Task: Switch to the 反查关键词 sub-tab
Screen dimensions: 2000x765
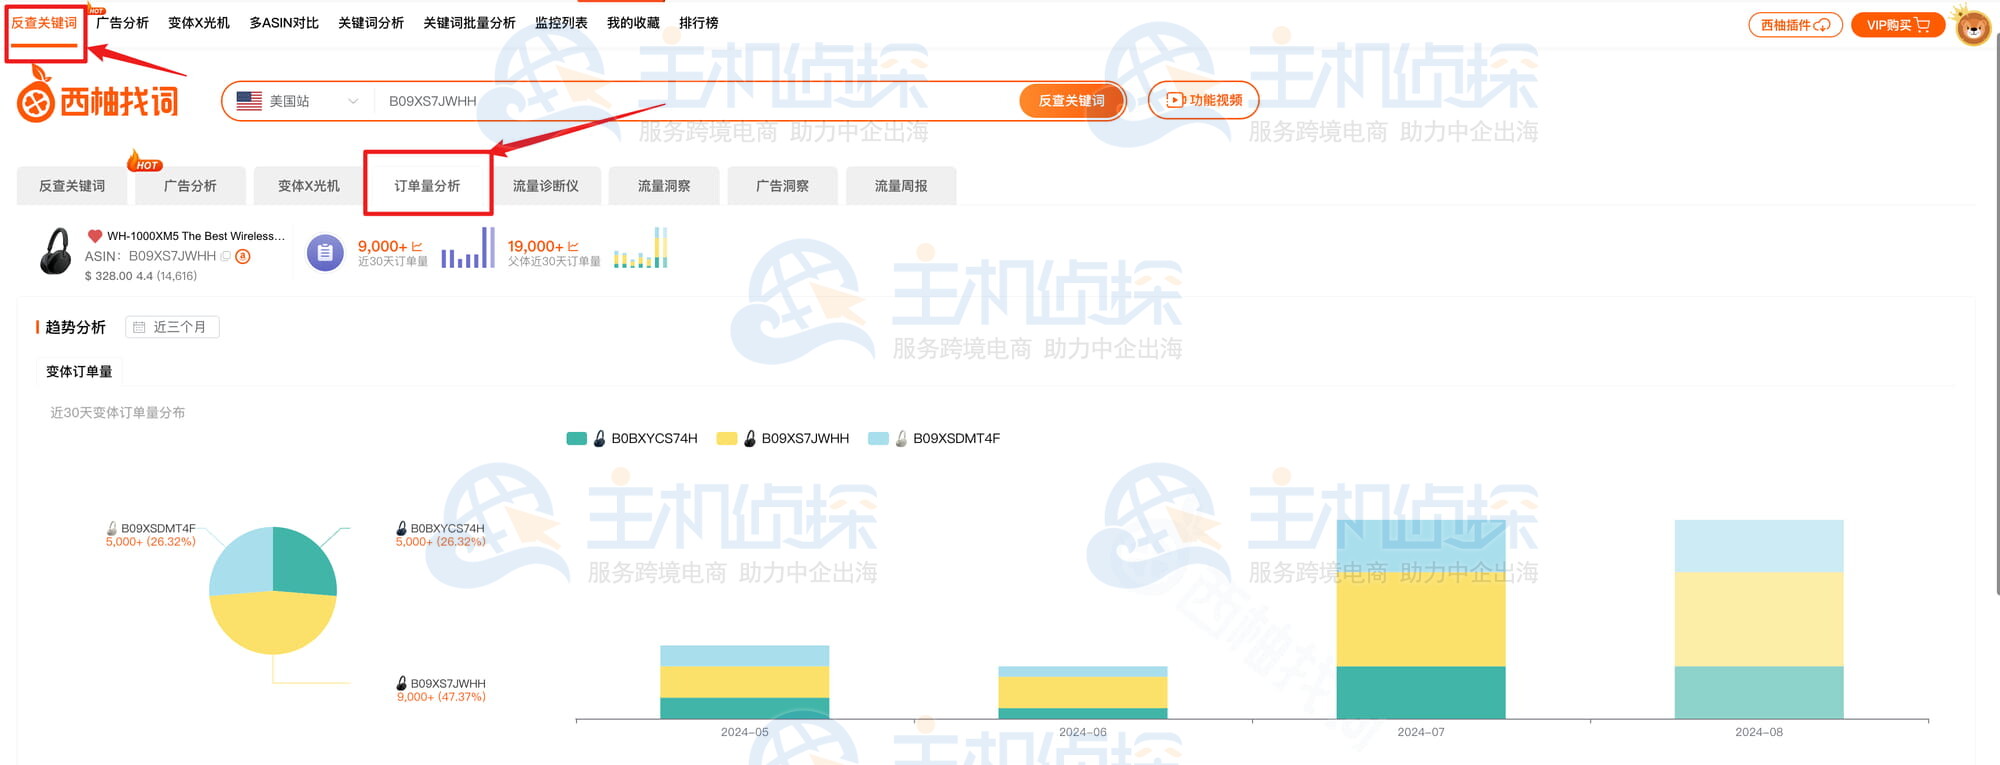Action: coord(72,186)
